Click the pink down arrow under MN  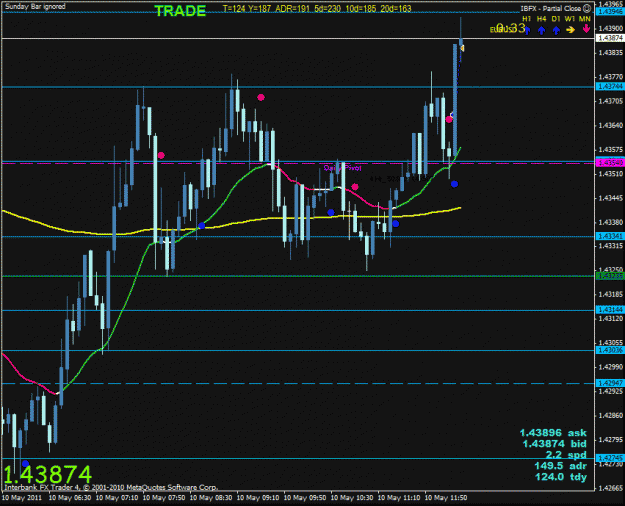click(x=586, y=29)
